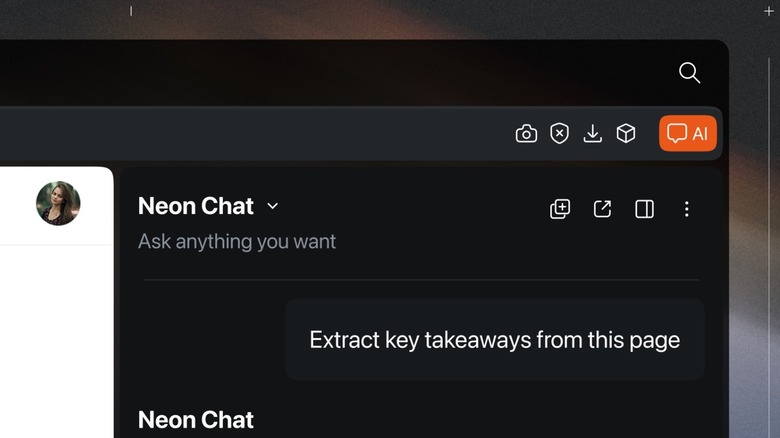Click the white webpage content area

coord(55,340)
